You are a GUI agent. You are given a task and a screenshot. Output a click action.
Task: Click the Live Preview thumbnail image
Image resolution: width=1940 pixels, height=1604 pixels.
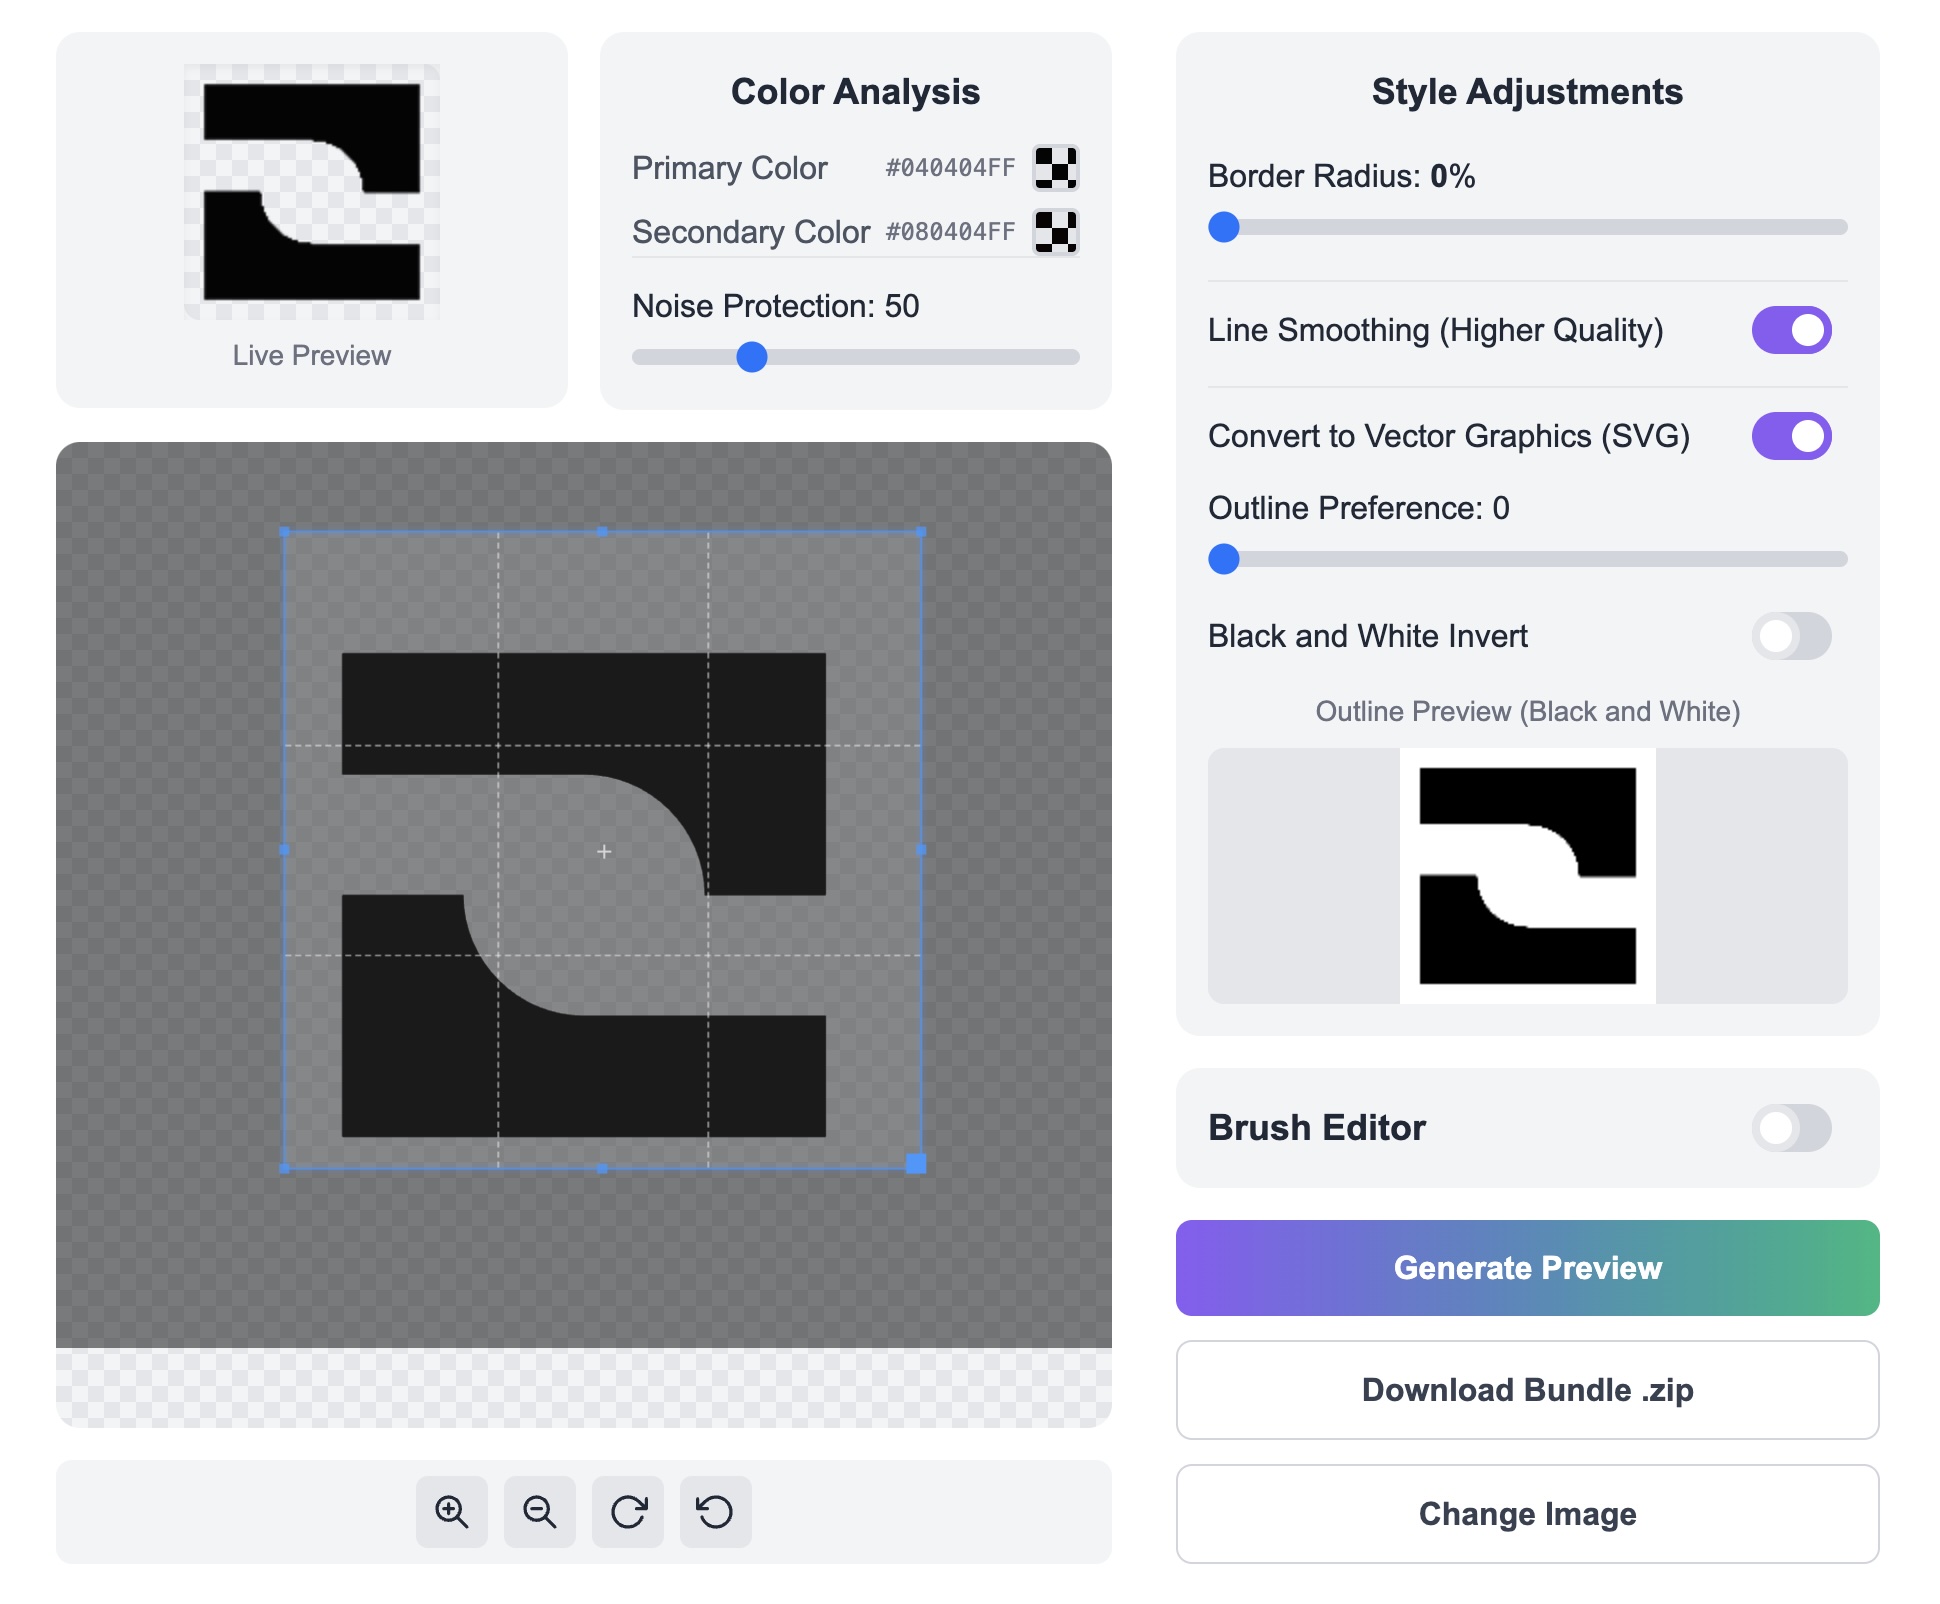coord(312,192)
